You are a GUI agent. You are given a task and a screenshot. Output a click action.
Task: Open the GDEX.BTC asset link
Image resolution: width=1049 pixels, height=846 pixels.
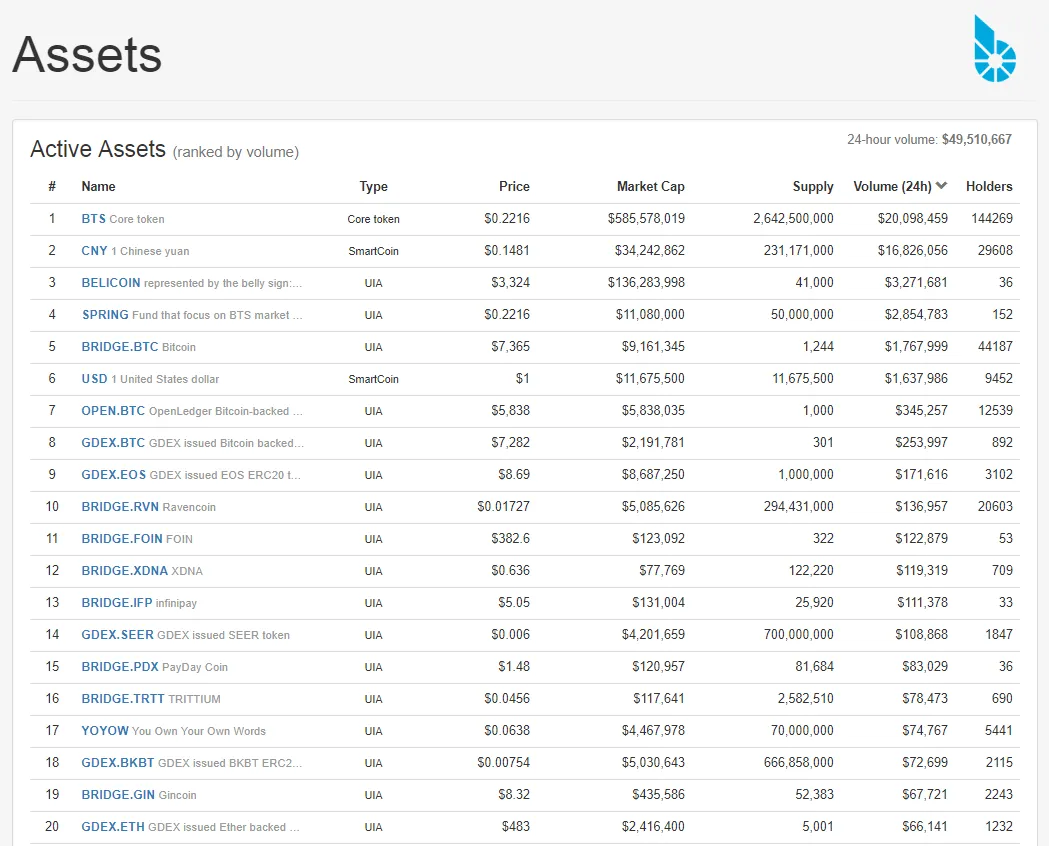[x=113, y=443]
